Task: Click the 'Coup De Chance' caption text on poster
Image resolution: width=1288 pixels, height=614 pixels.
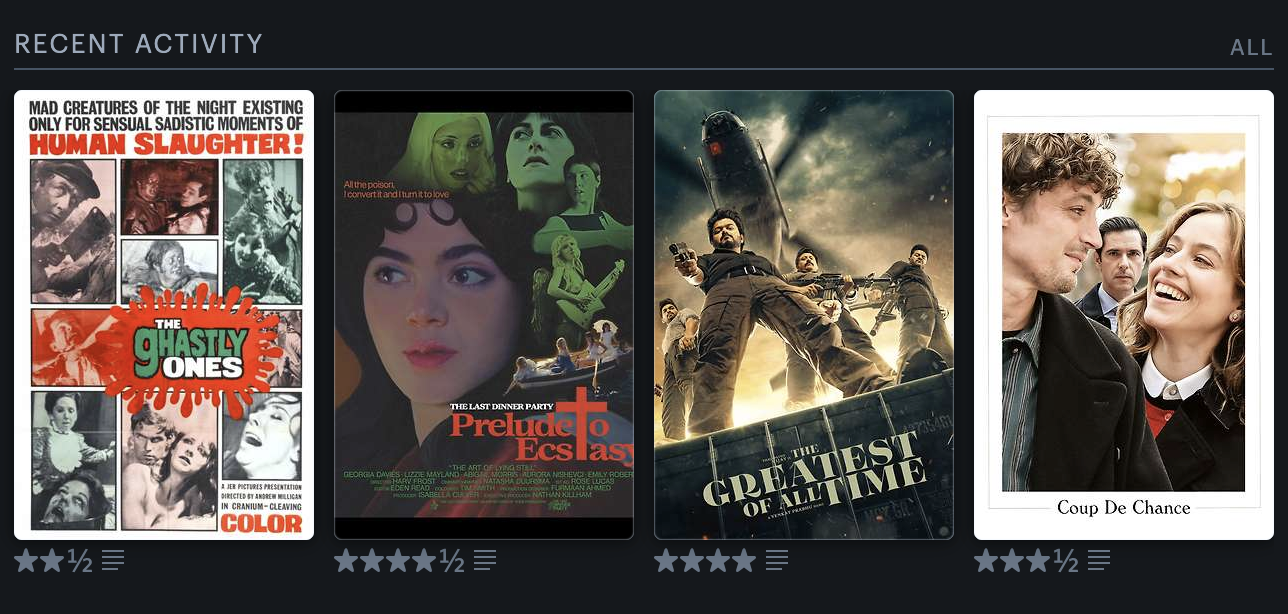Action: [1124, 508]
